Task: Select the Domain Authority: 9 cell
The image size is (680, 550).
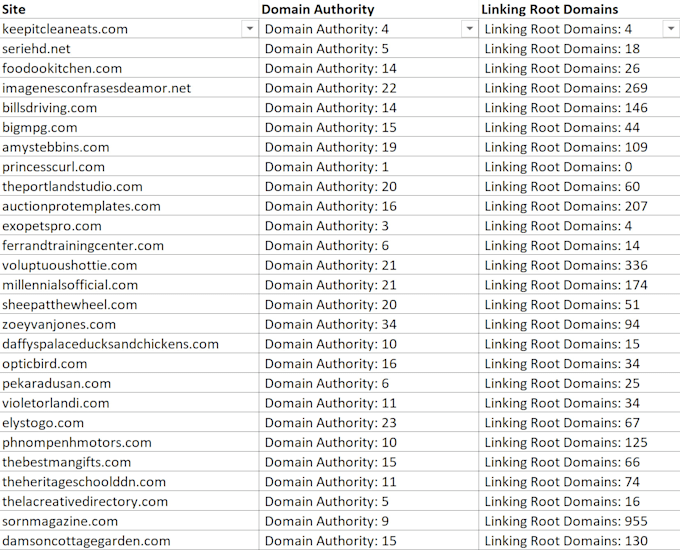Action: [369, 521]
